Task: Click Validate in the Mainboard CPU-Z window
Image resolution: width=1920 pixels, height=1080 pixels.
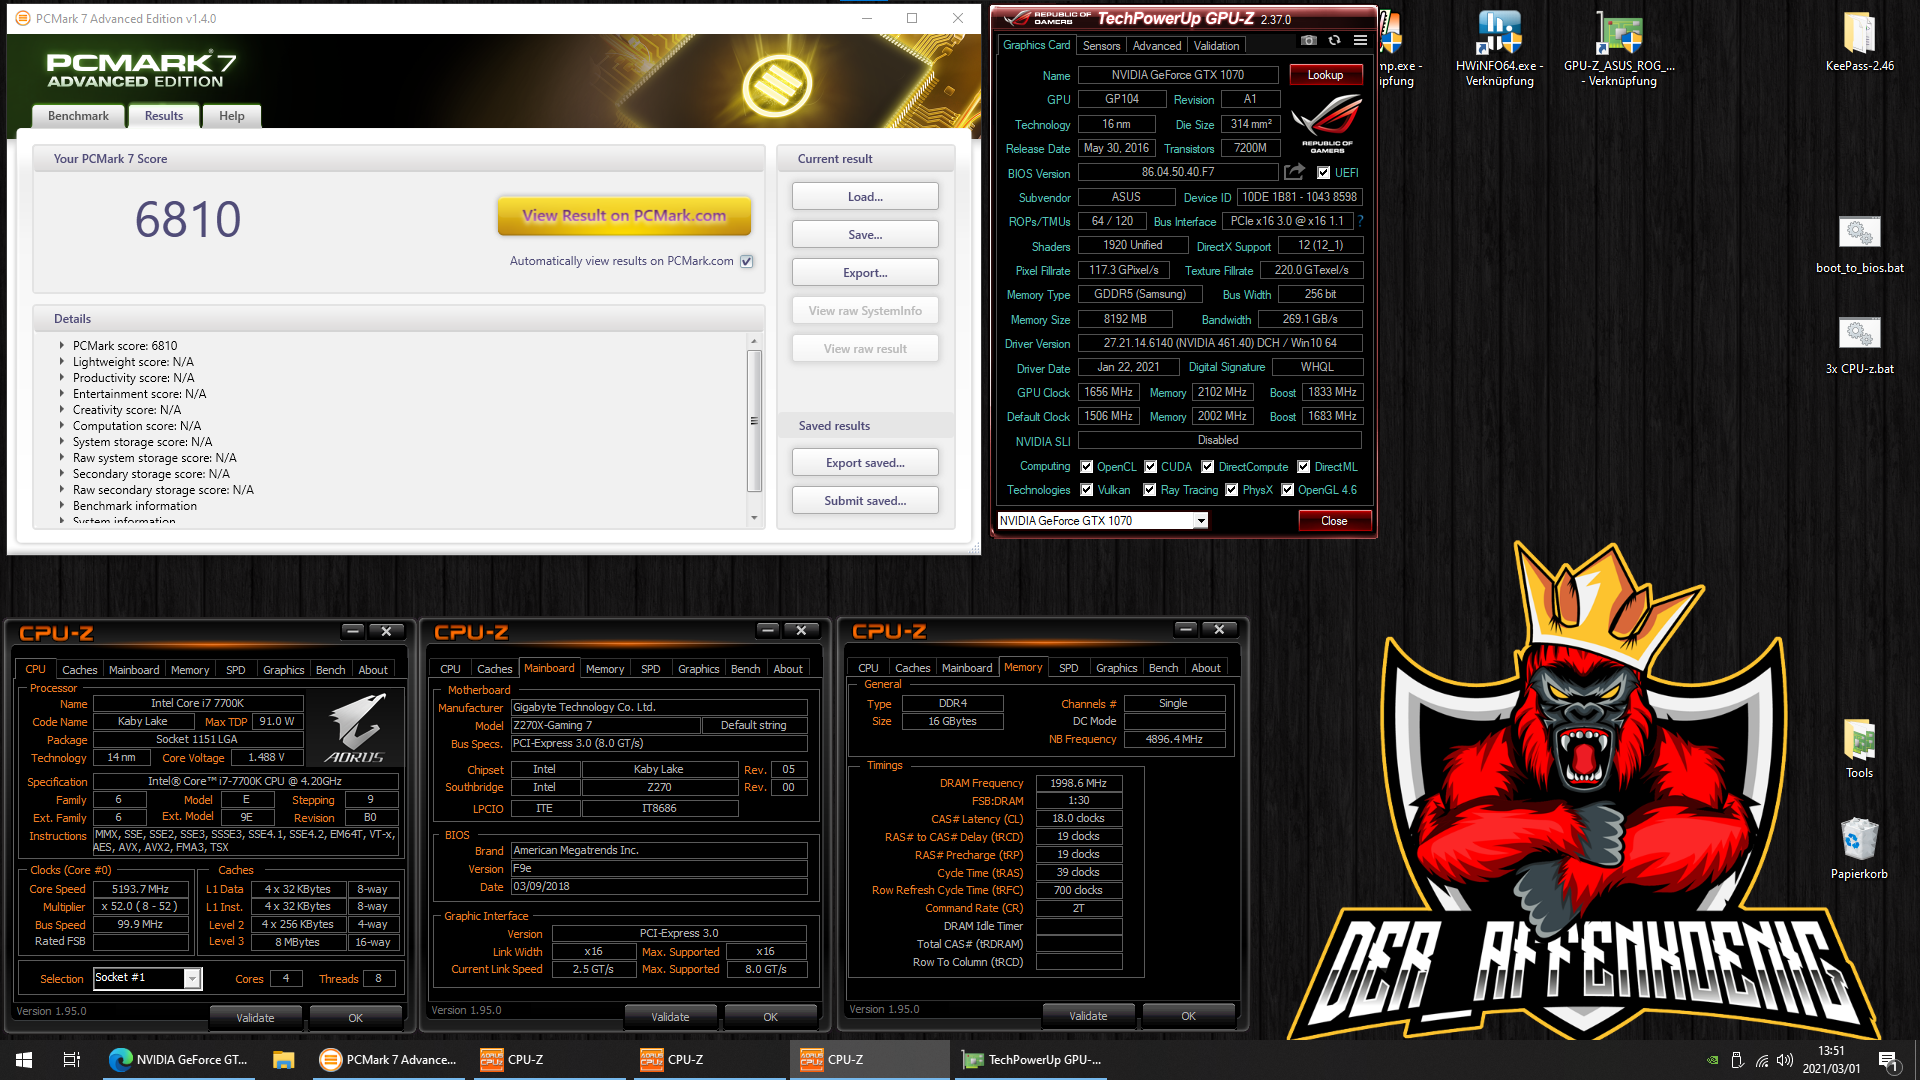Action: pyautogui.click(x=670, y=1017)
